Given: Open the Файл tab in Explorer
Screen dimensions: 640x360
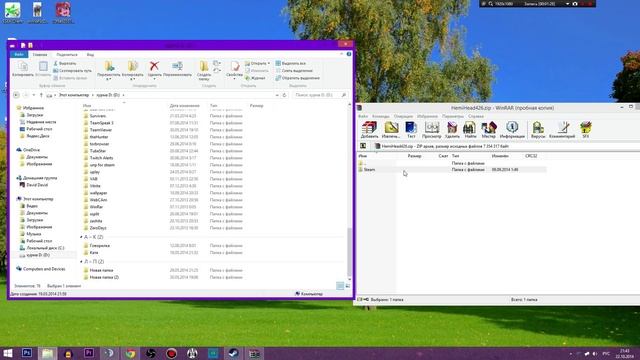Looking at the screenshot, I should coord(19,54).
